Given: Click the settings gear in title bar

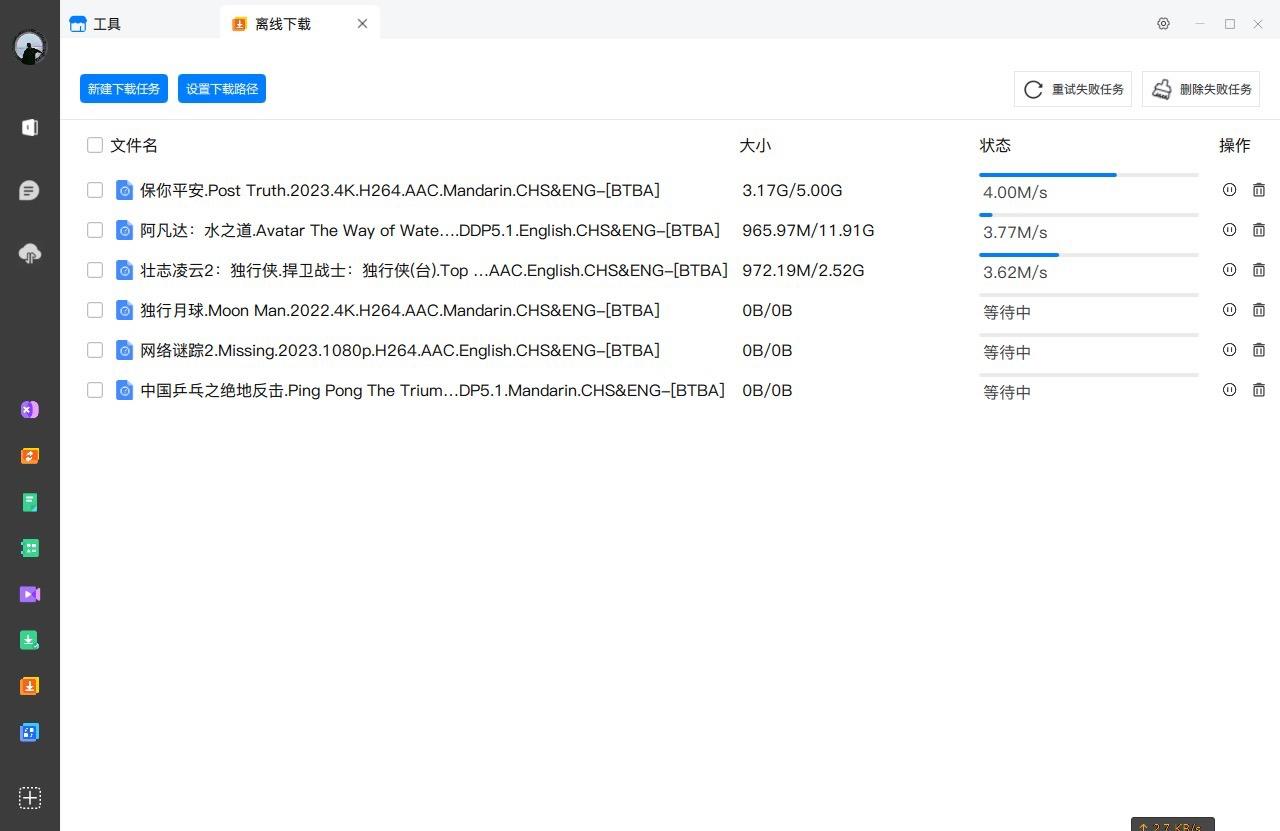Looking at the screenshot, I should pyautogui.click(x=1163, y=24).
